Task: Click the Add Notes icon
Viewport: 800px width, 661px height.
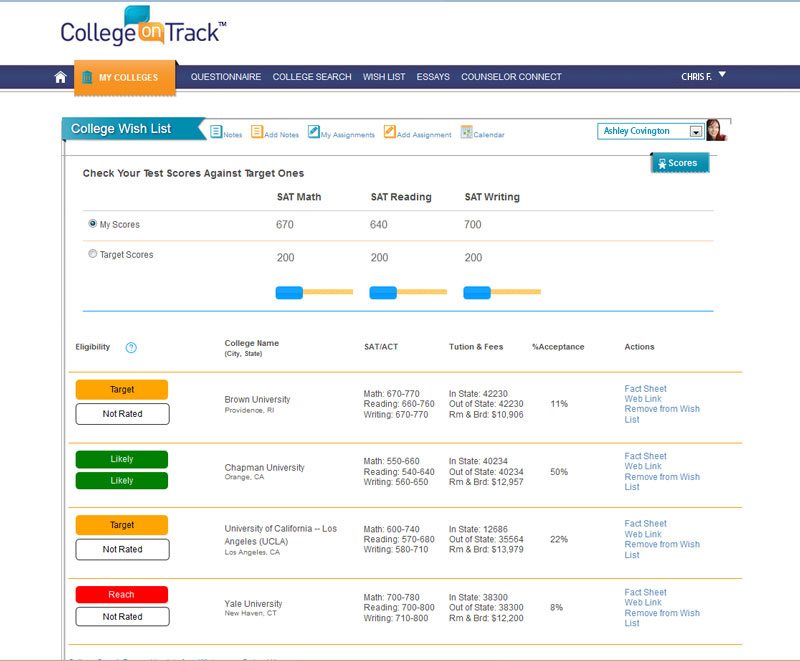Action: pos(257,132)
